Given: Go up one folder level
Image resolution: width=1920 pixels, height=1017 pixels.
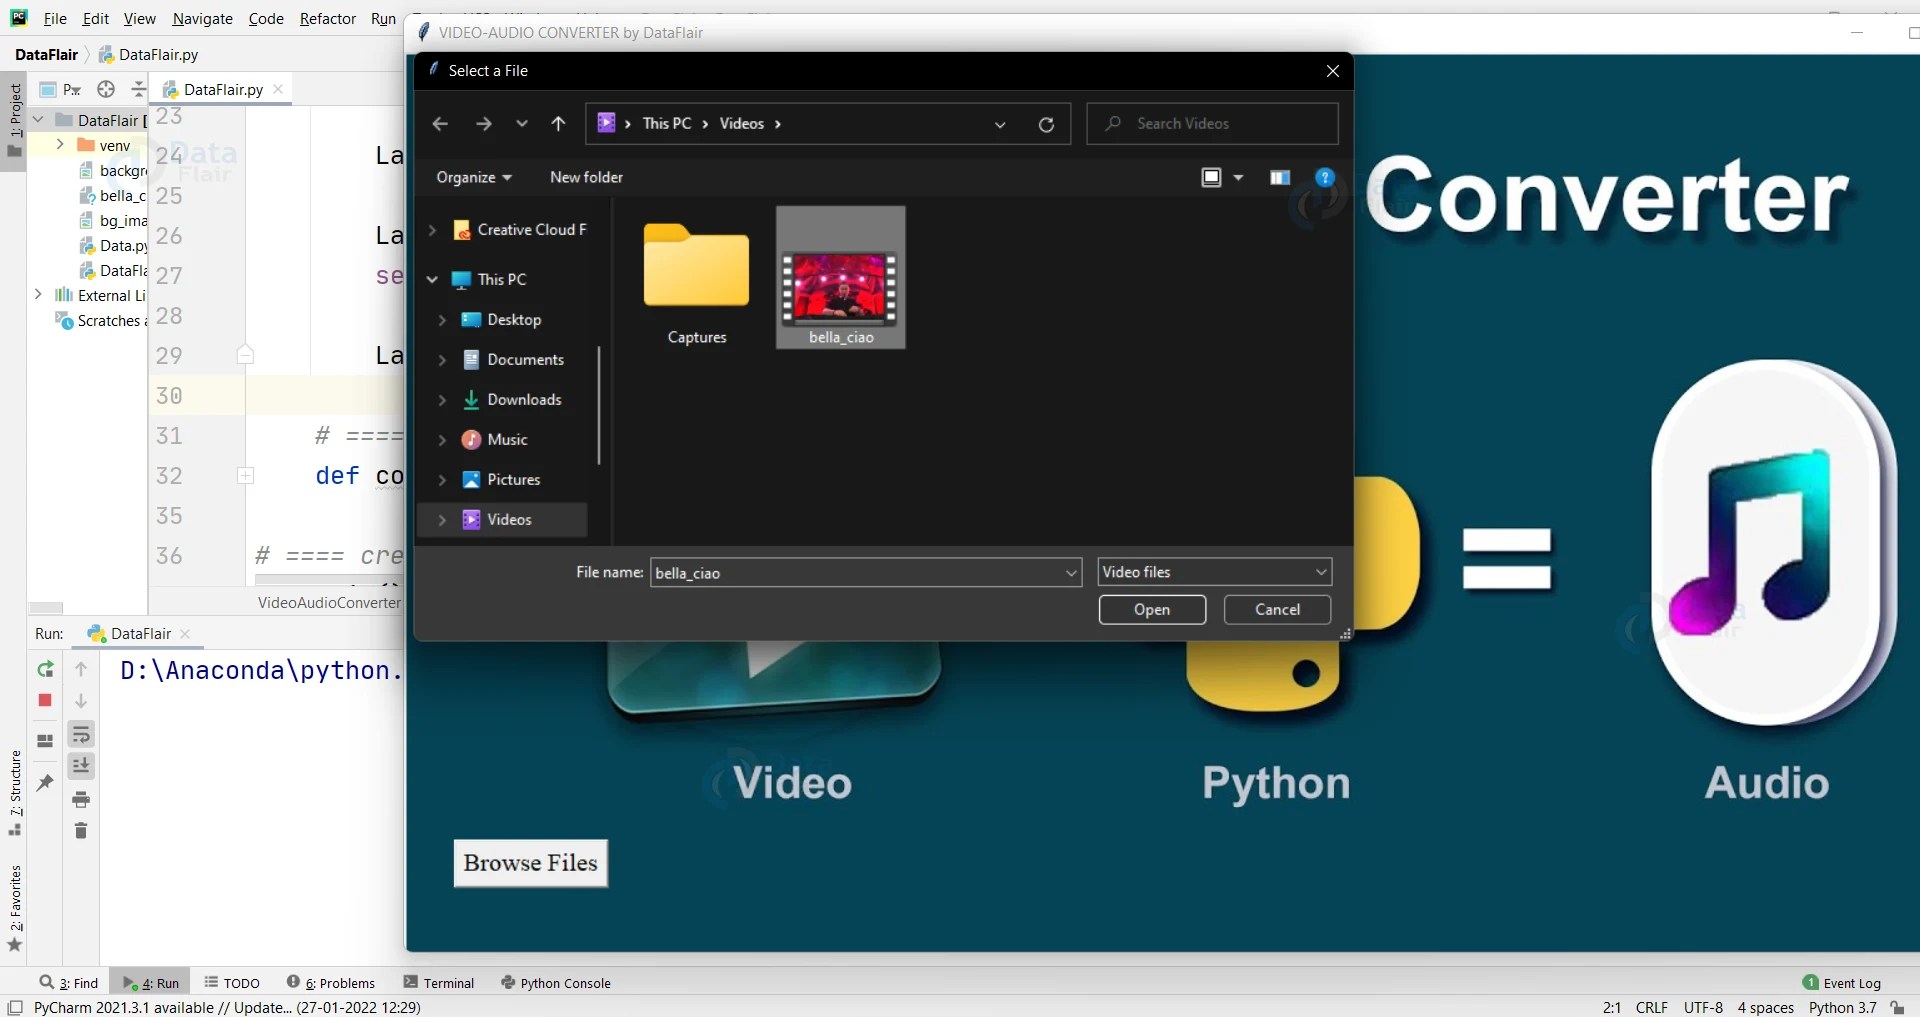Looking at the screenshot, I should point(559,124).
